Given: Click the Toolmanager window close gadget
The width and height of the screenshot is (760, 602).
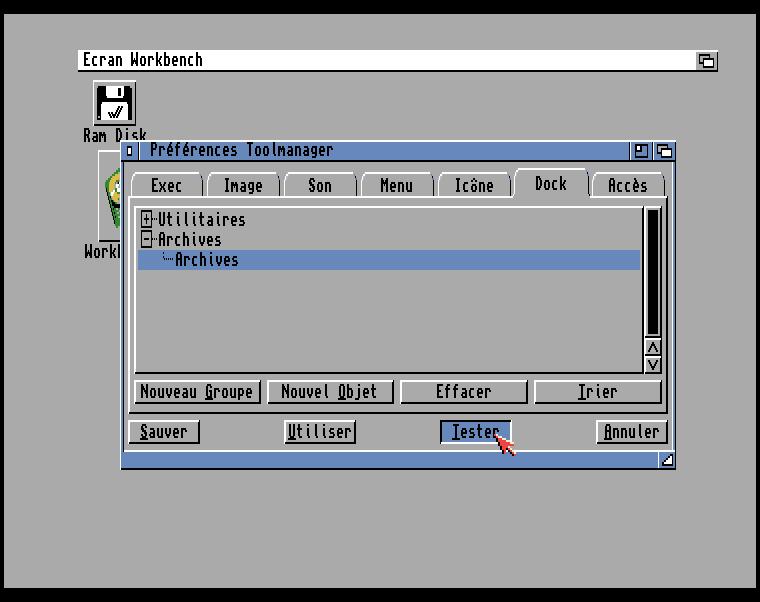Looking at the screenshot, I should pyautogui.click(x=130, y=151).
